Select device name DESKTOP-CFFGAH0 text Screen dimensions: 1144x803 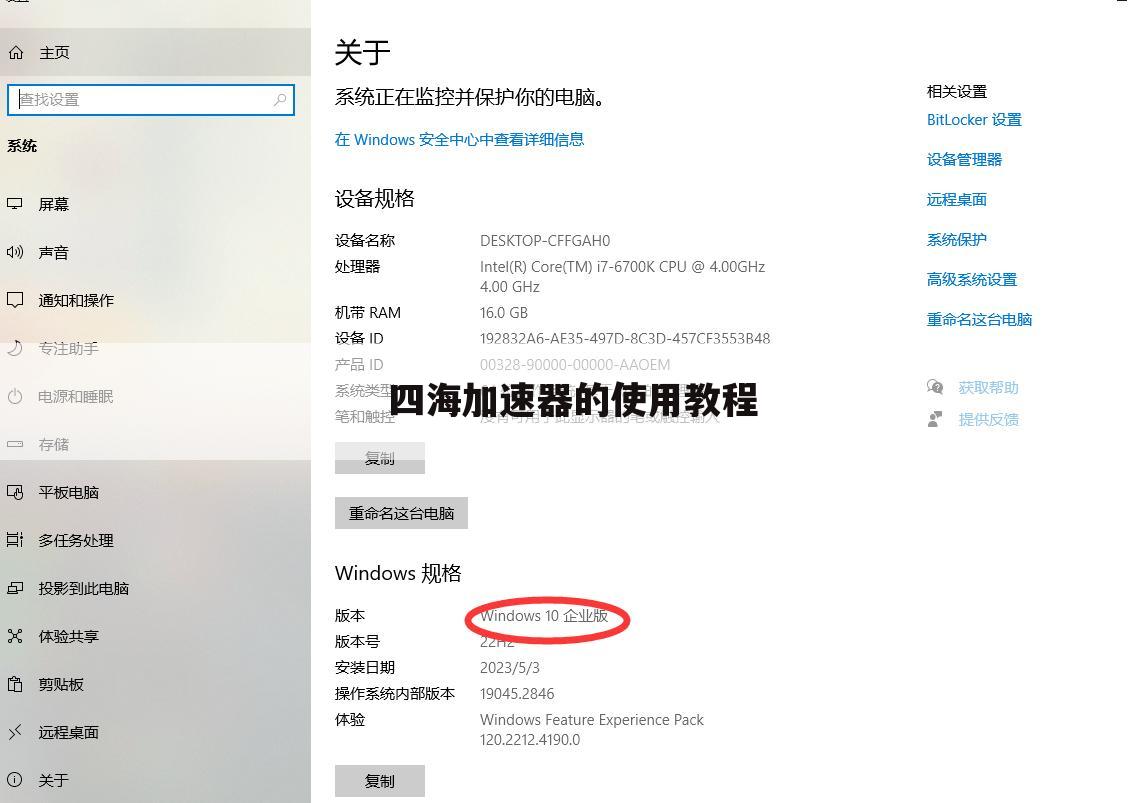tap(545, 241)
